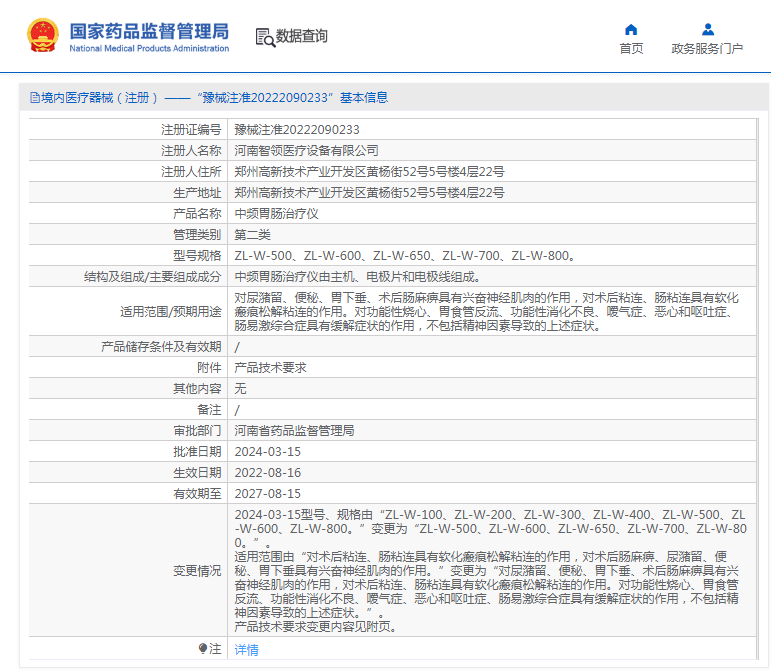The image size is (771, 671).
Task: Click the 产品名称 label
Action: pyautogui.click(x=197, y=214)
